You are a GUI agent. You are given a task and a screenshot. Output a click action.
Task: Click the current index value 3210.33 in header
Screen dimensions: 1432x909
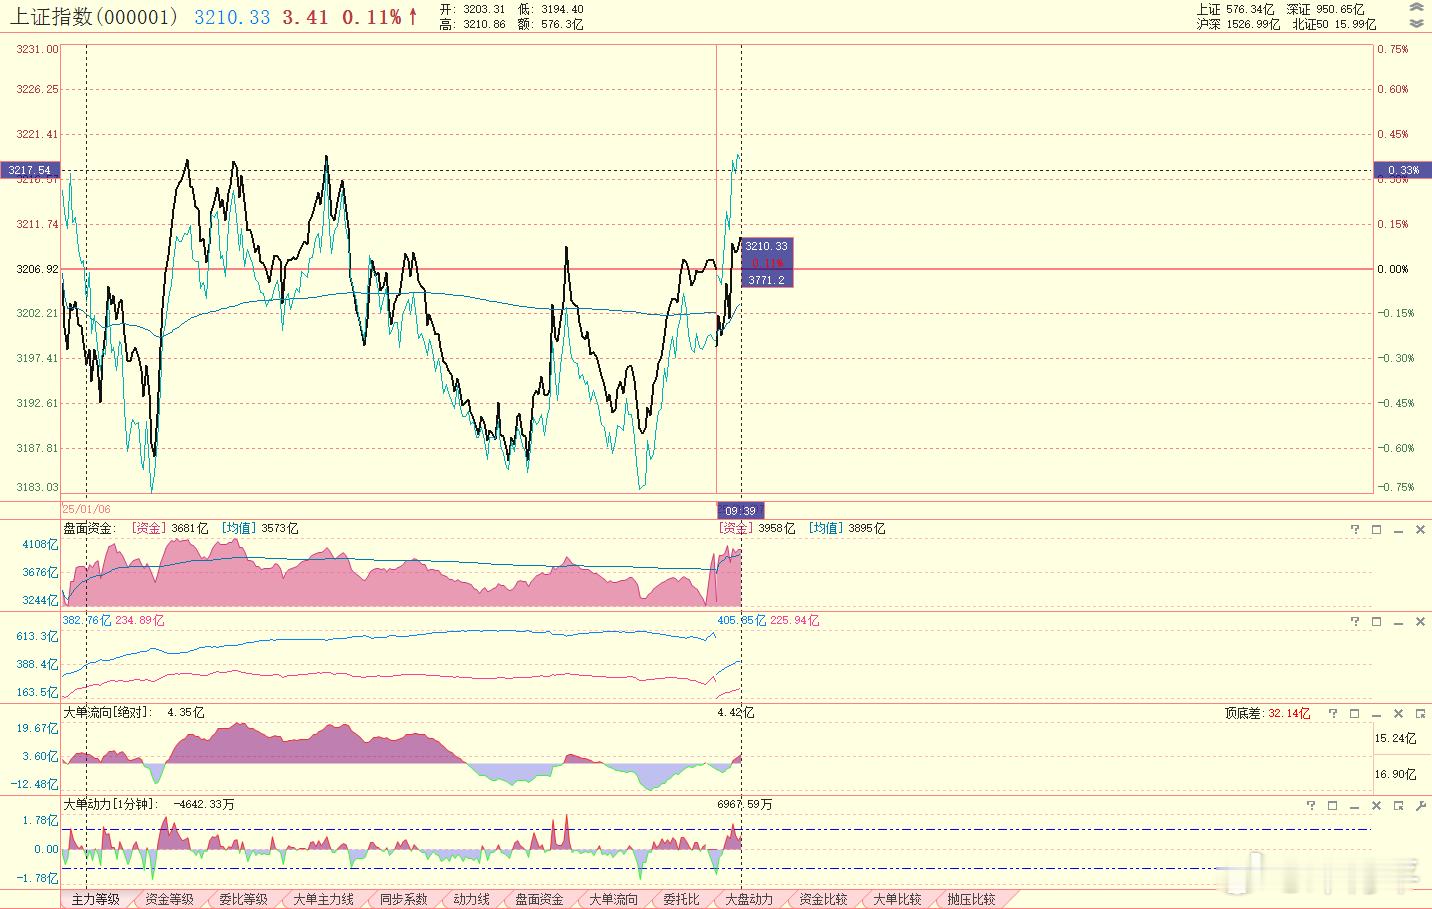[232, 17]
